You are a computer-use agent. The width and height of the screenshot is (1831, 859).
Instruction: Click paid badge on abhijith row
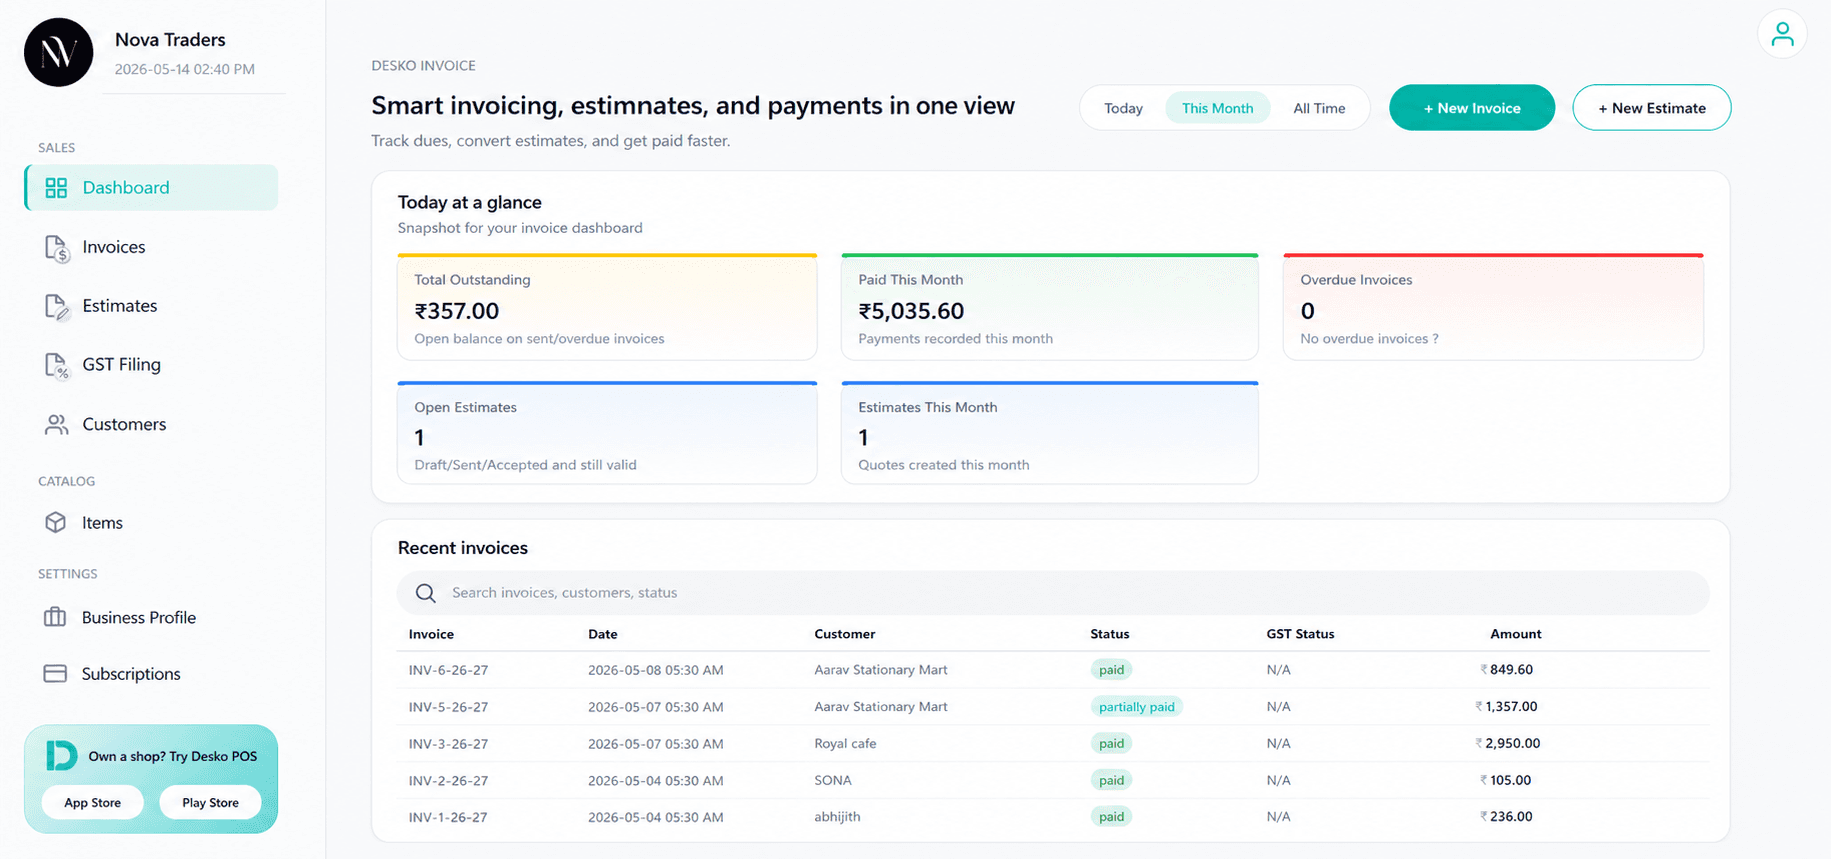(x=1111, y=817)
